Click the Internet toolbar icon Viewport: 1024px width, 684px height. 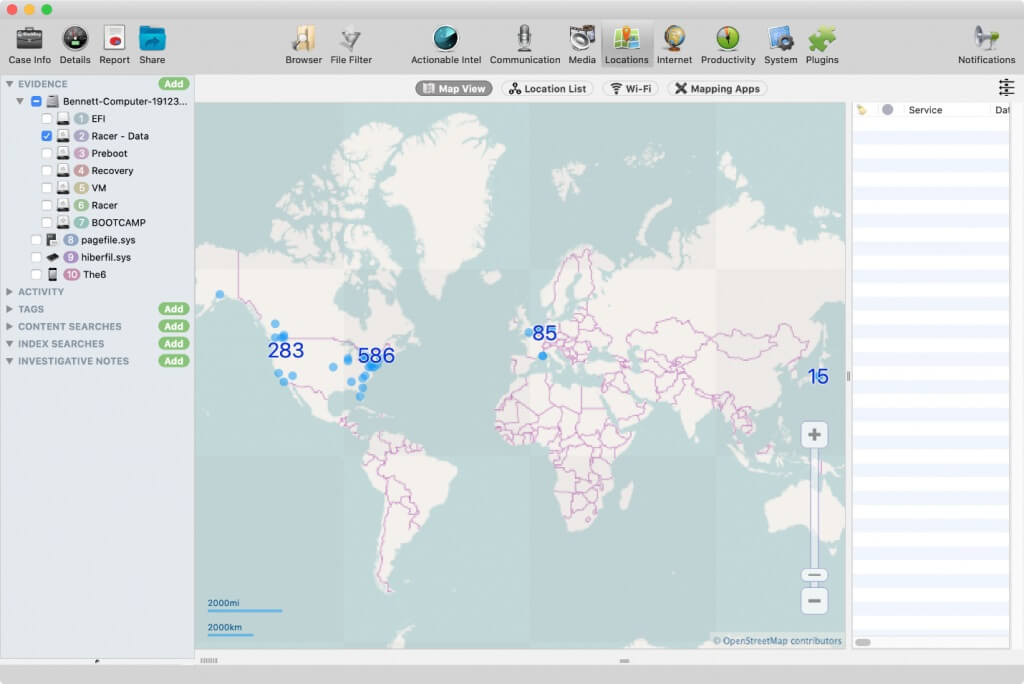[x=674, y=40]
